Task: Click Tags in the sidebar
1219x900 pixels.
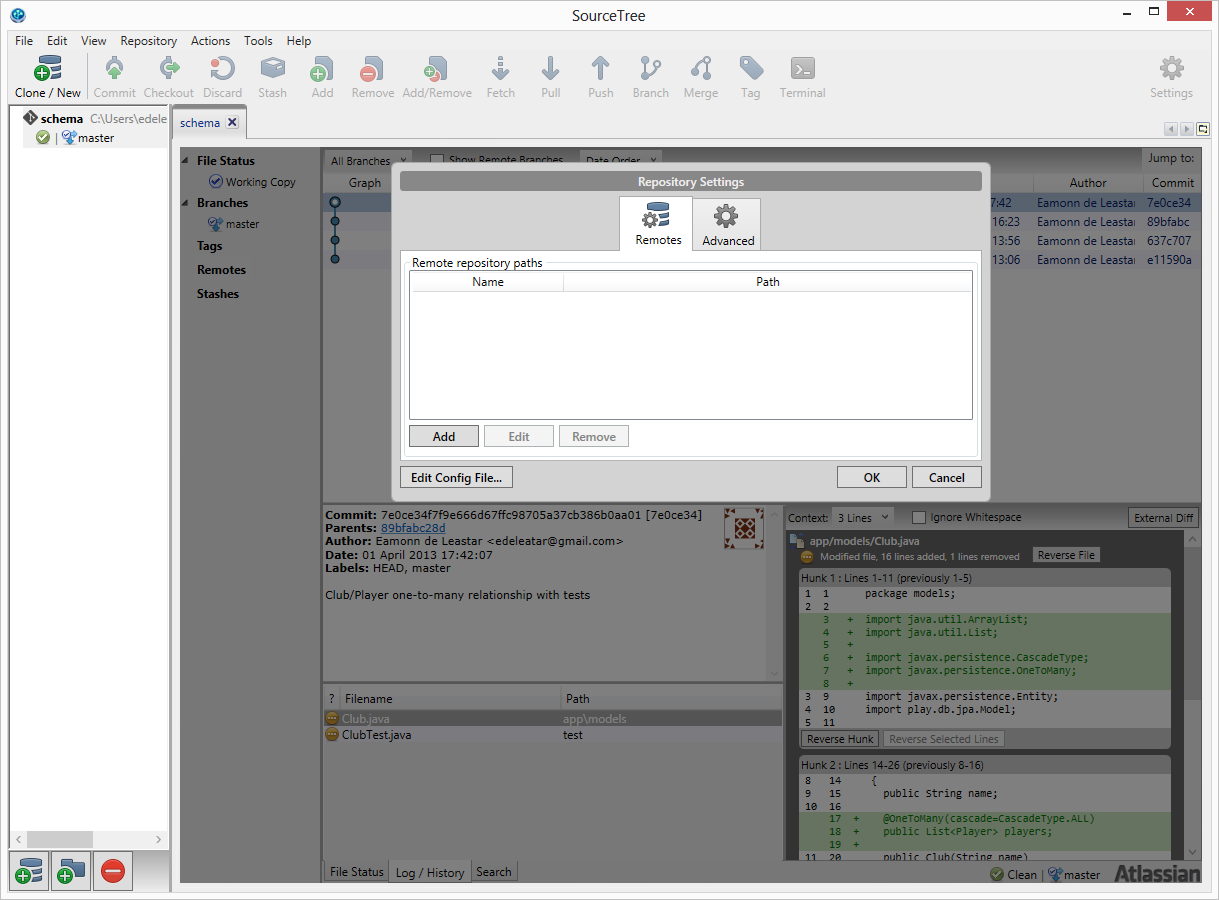Action: 210,246
